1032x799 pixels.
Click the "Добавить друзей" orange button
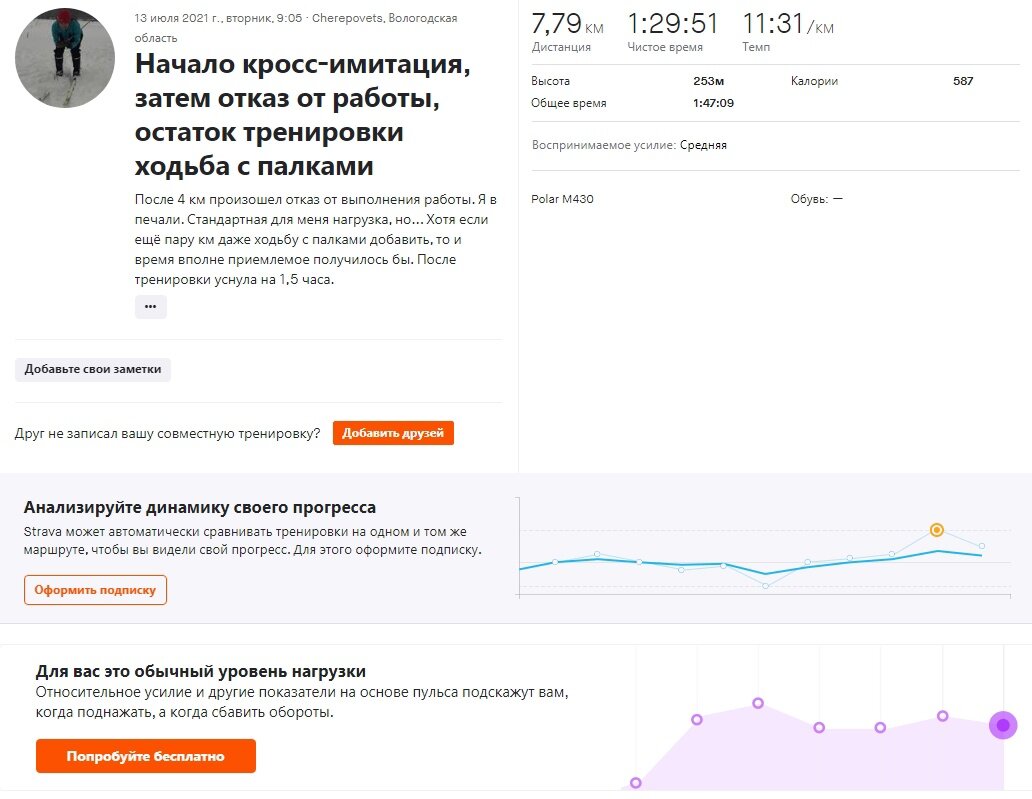[x=392, y=432]
